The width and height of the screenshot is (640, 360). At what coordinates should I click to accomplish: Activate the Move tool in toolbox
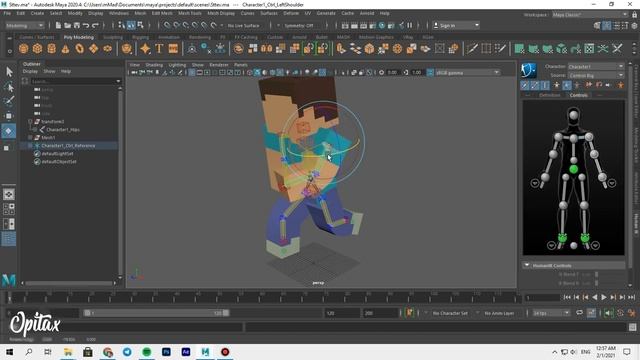tap(9, 116)
